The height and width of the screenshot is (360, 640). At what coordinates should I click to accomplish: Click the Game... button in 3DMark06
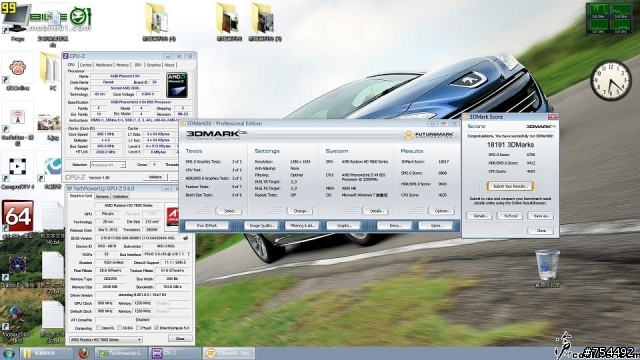pyautogui.click(x=436, y=225)
